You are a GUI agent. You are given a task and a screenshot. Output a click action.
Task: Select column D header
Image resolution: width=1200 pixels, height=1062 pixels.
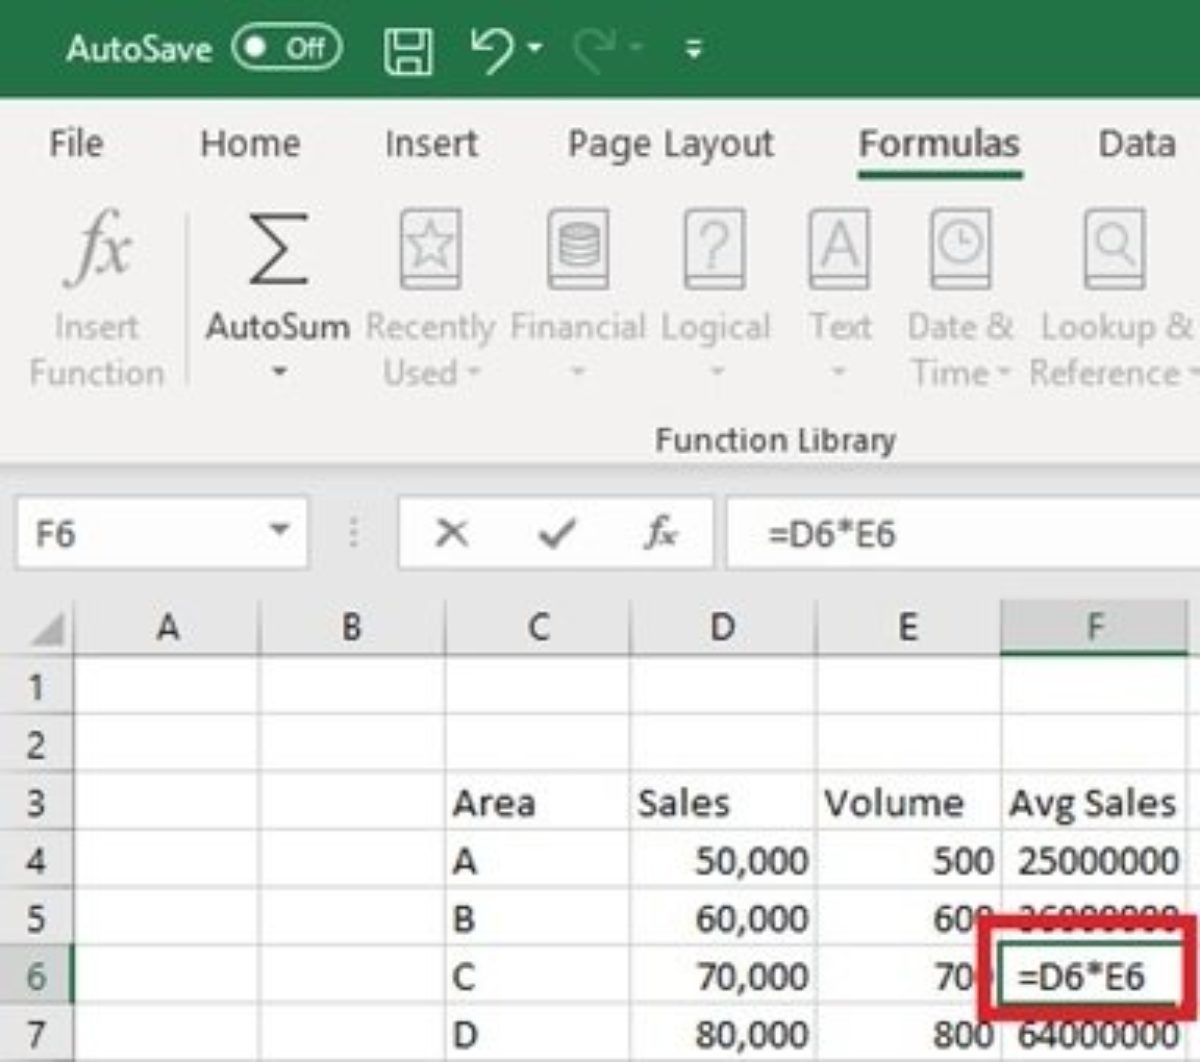[722, 628]
